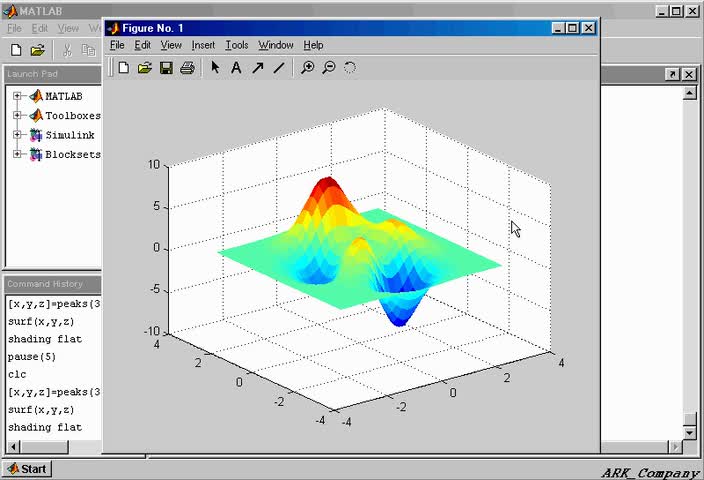Select last 'shading flat' history entry

point(45,427)
